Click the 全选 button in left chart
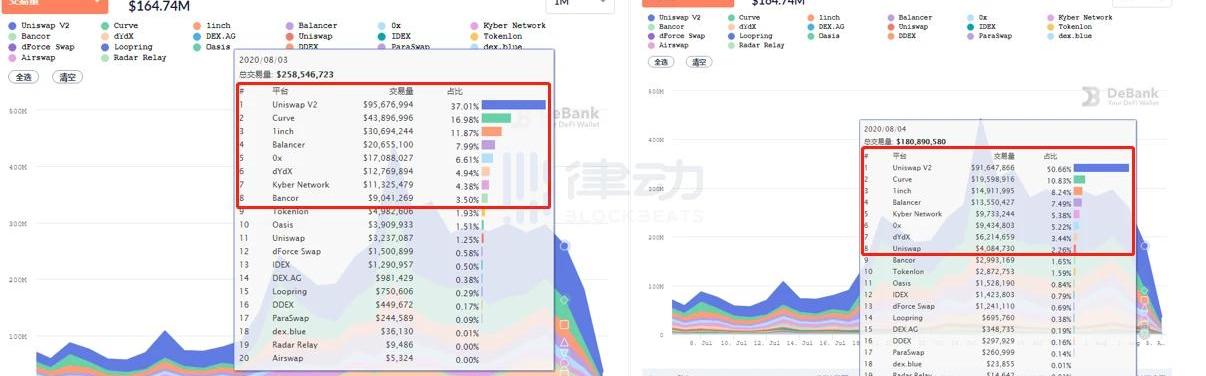 pos(21,76)
